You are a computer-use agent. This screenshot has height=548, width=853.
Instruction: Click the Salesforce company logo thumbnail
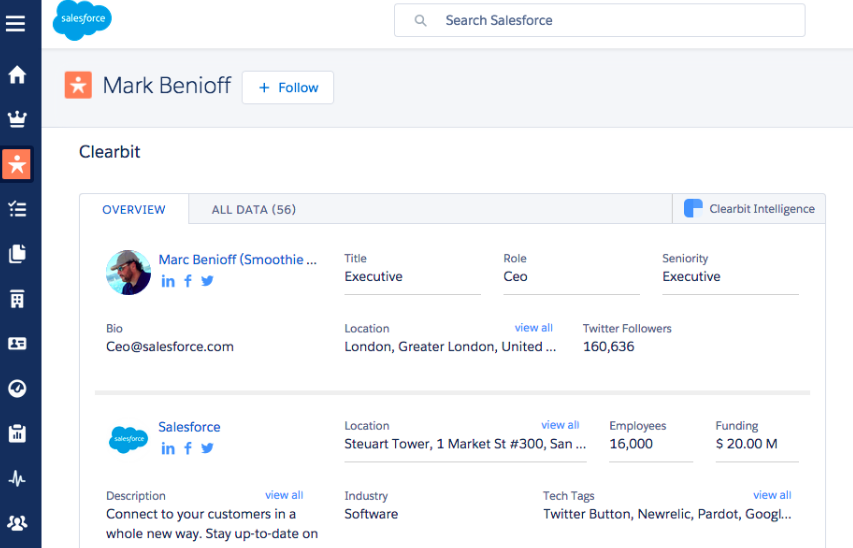[x=128, y=439]
